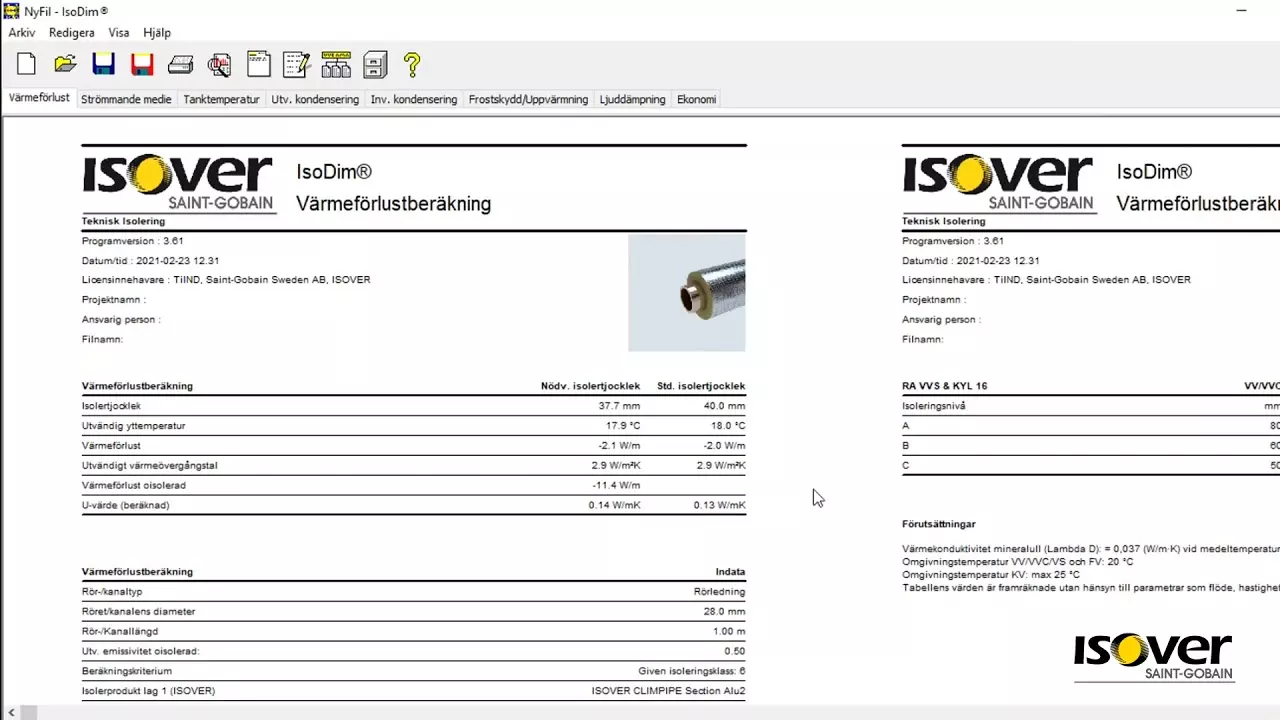Create a new file with blank page icon
This screenshot has width=1280, height=720.
pos(27,65)
